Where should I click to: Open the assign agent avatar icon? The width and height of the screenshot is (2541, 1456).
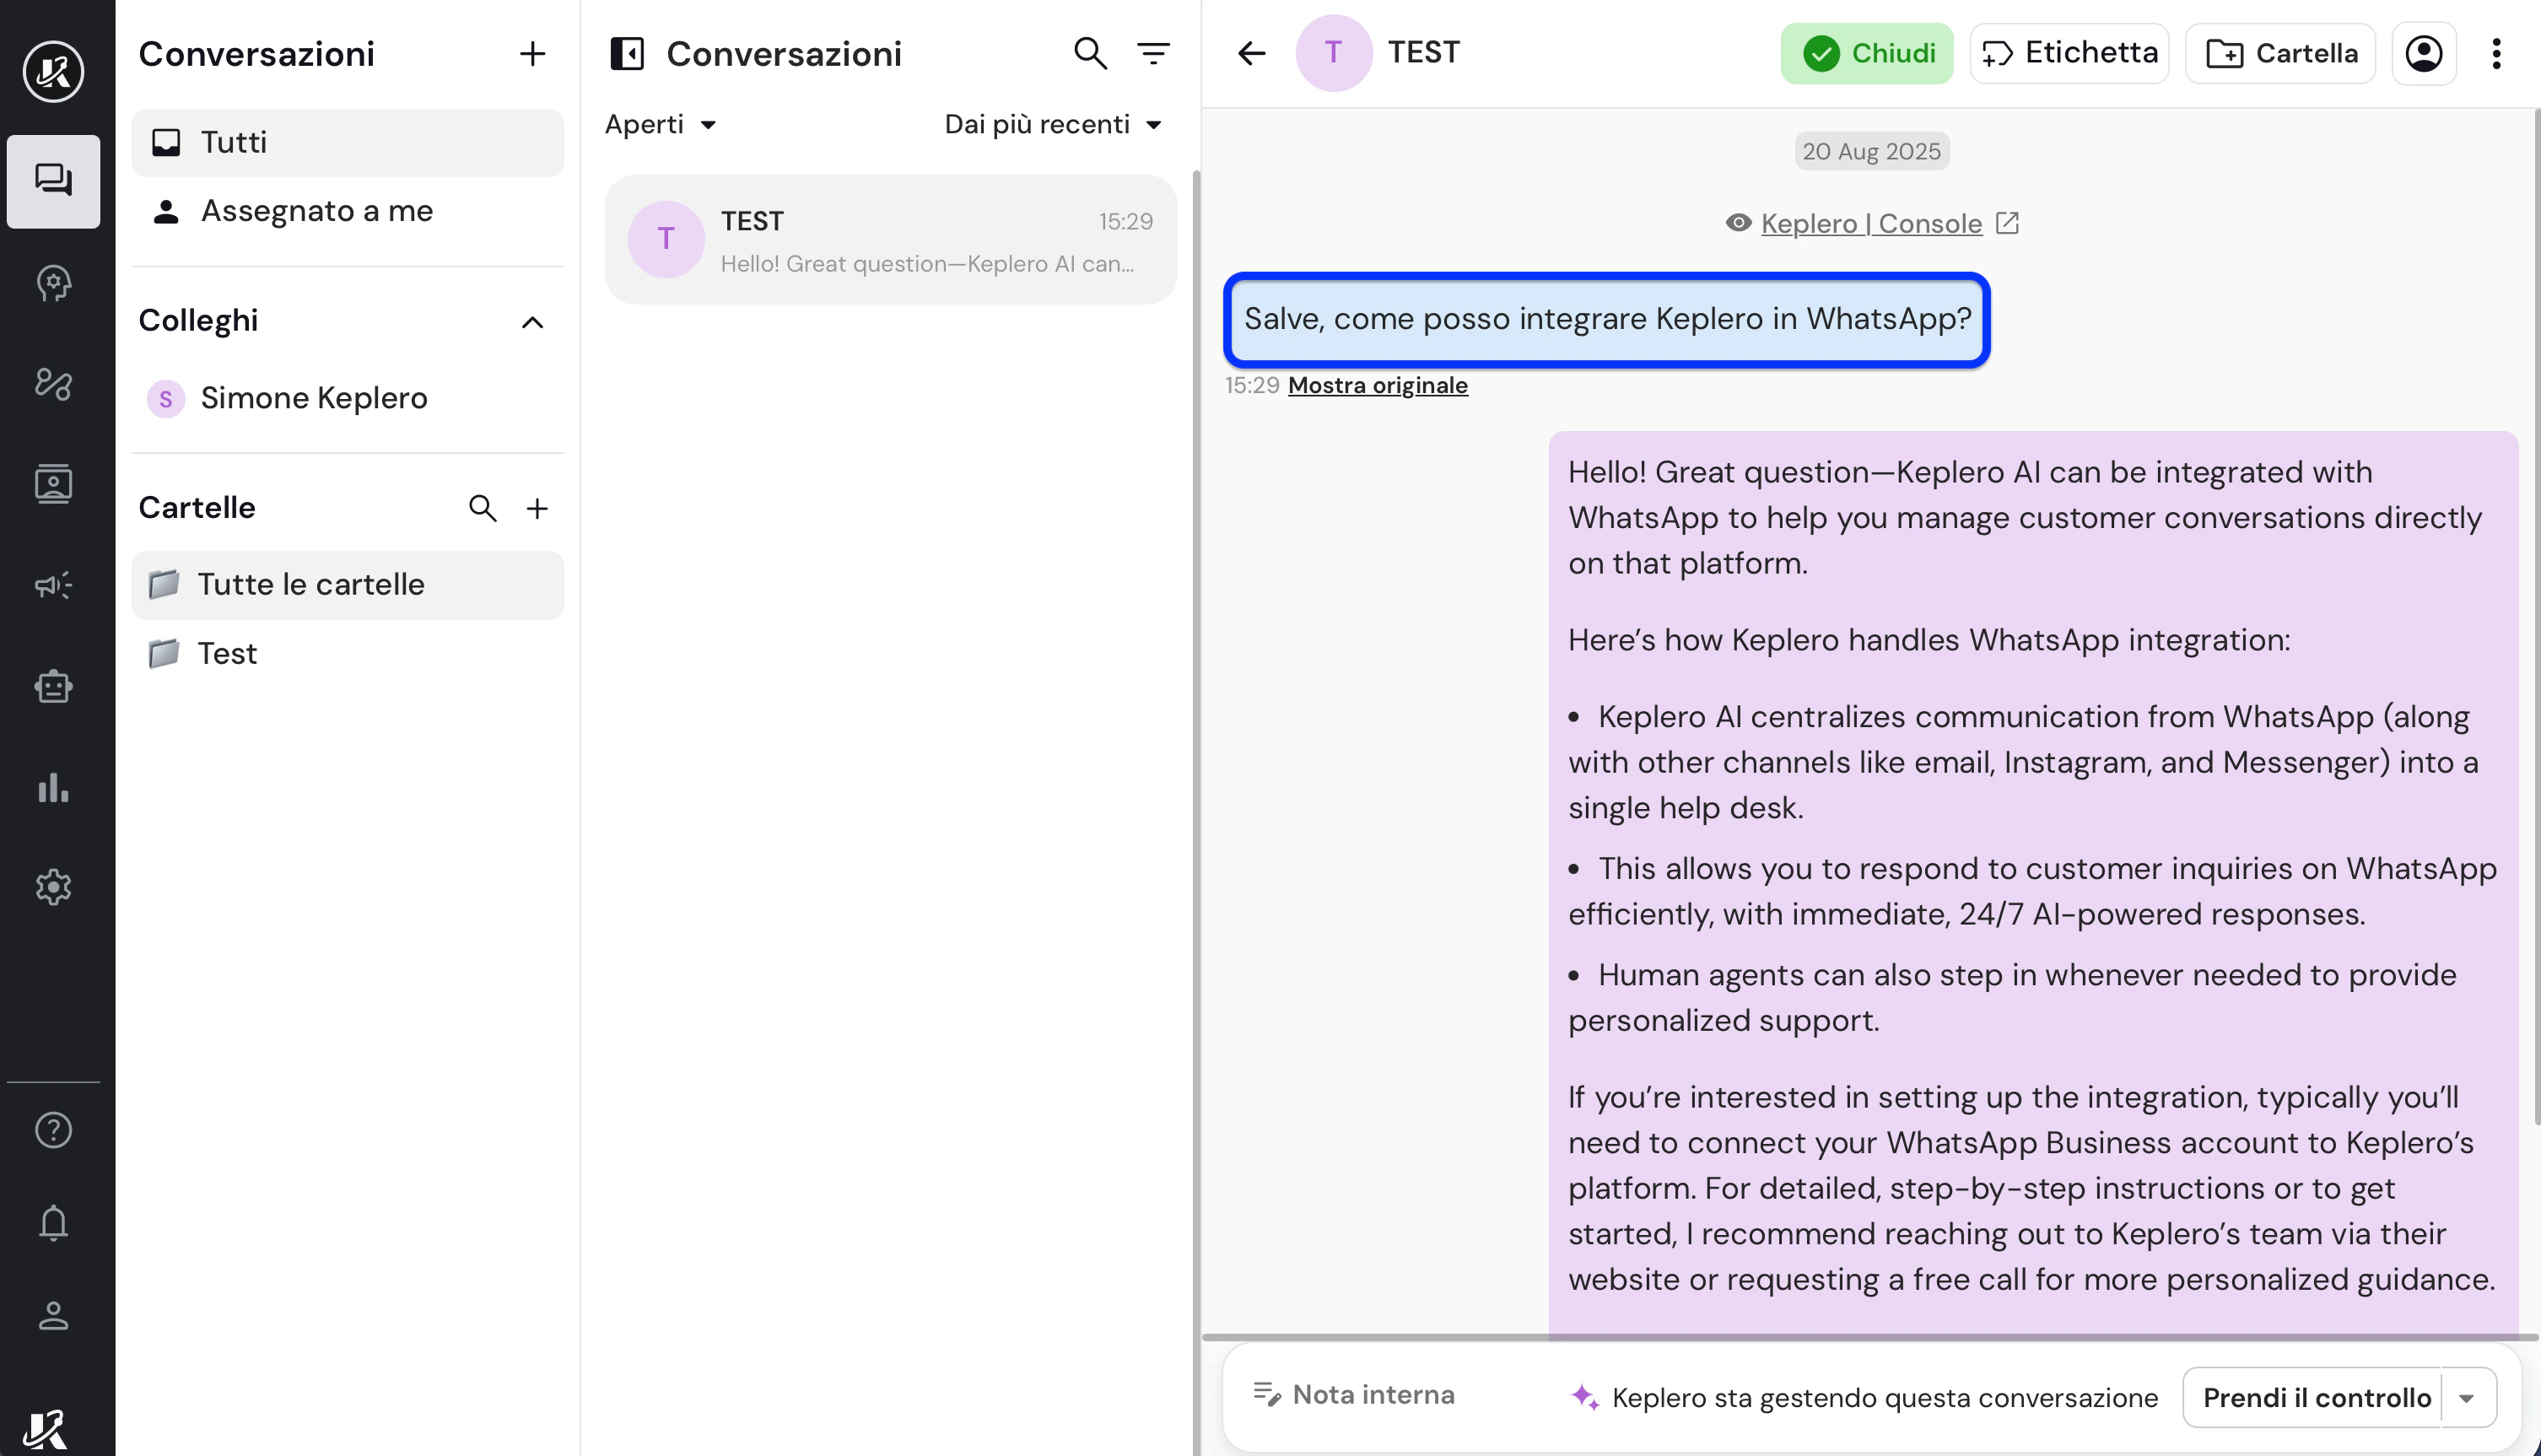point(2424,53)
